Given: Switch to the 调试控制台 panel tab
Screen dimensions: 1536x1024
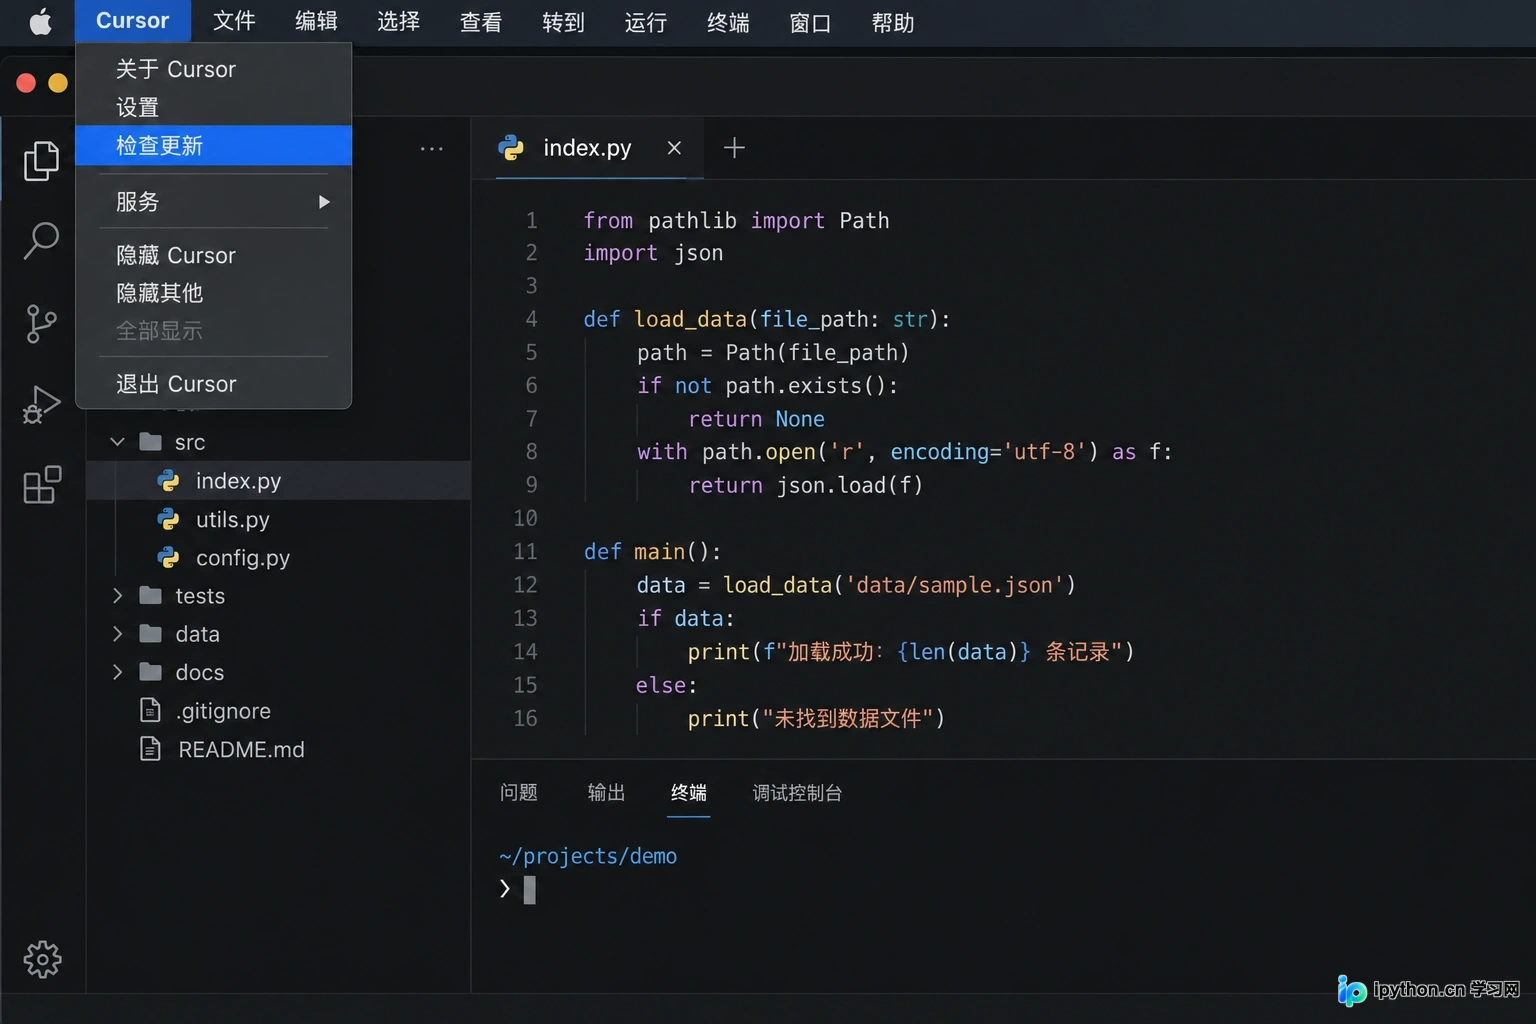Looking at the screenshot, I should tap(797, 793).
